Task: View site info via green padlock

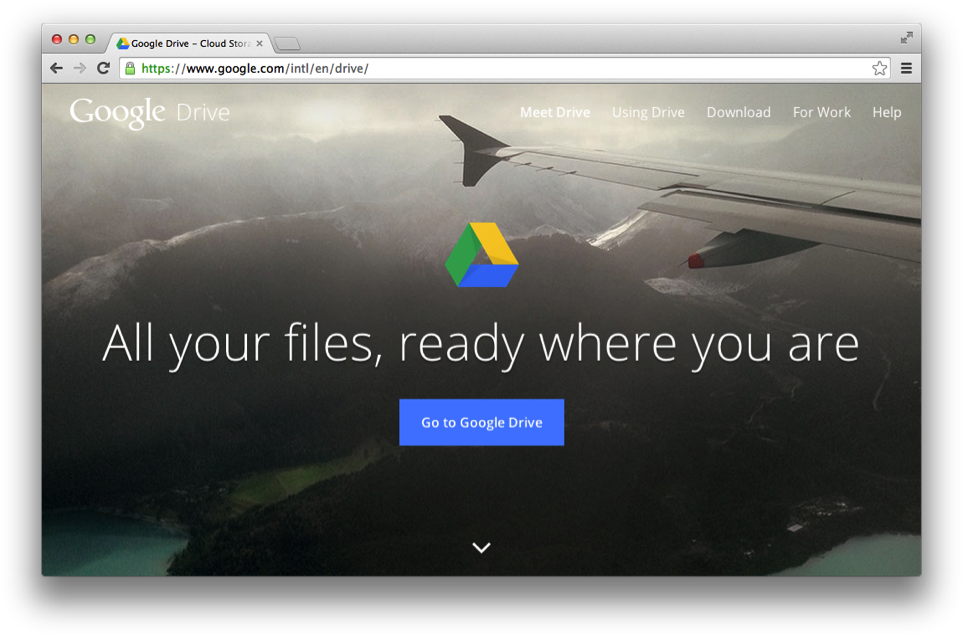Action: tap(129, 68)
